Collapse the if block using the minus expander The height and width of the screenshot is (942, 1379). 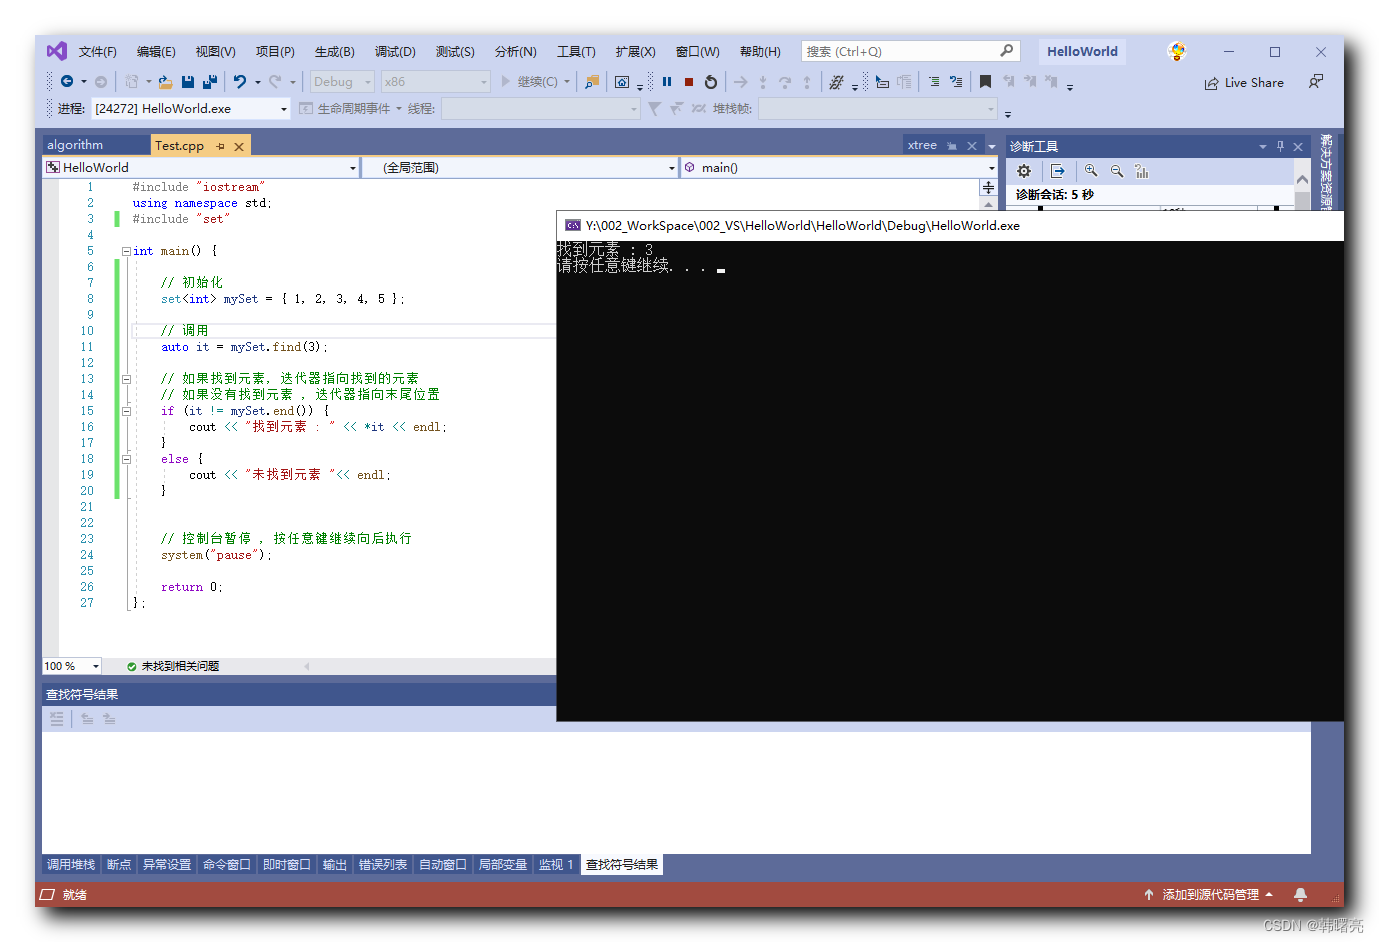pos(126,410)
